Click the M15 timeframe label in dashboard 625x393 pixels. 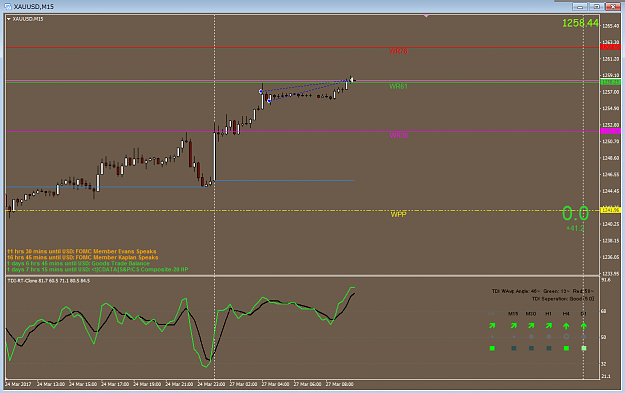tap(513, 314)
